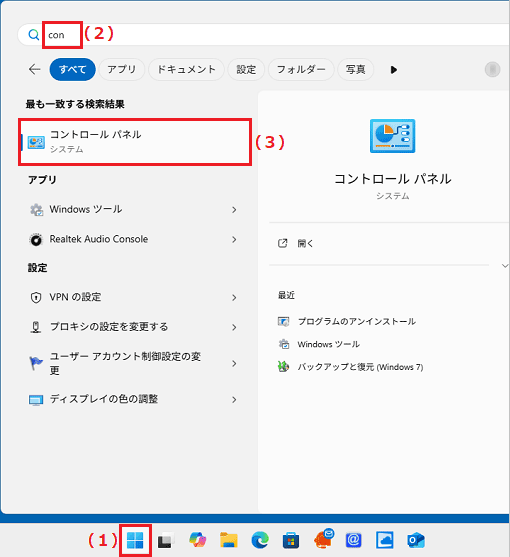
Task: Show more filter tabs with arrow
Action: (394, 70)
